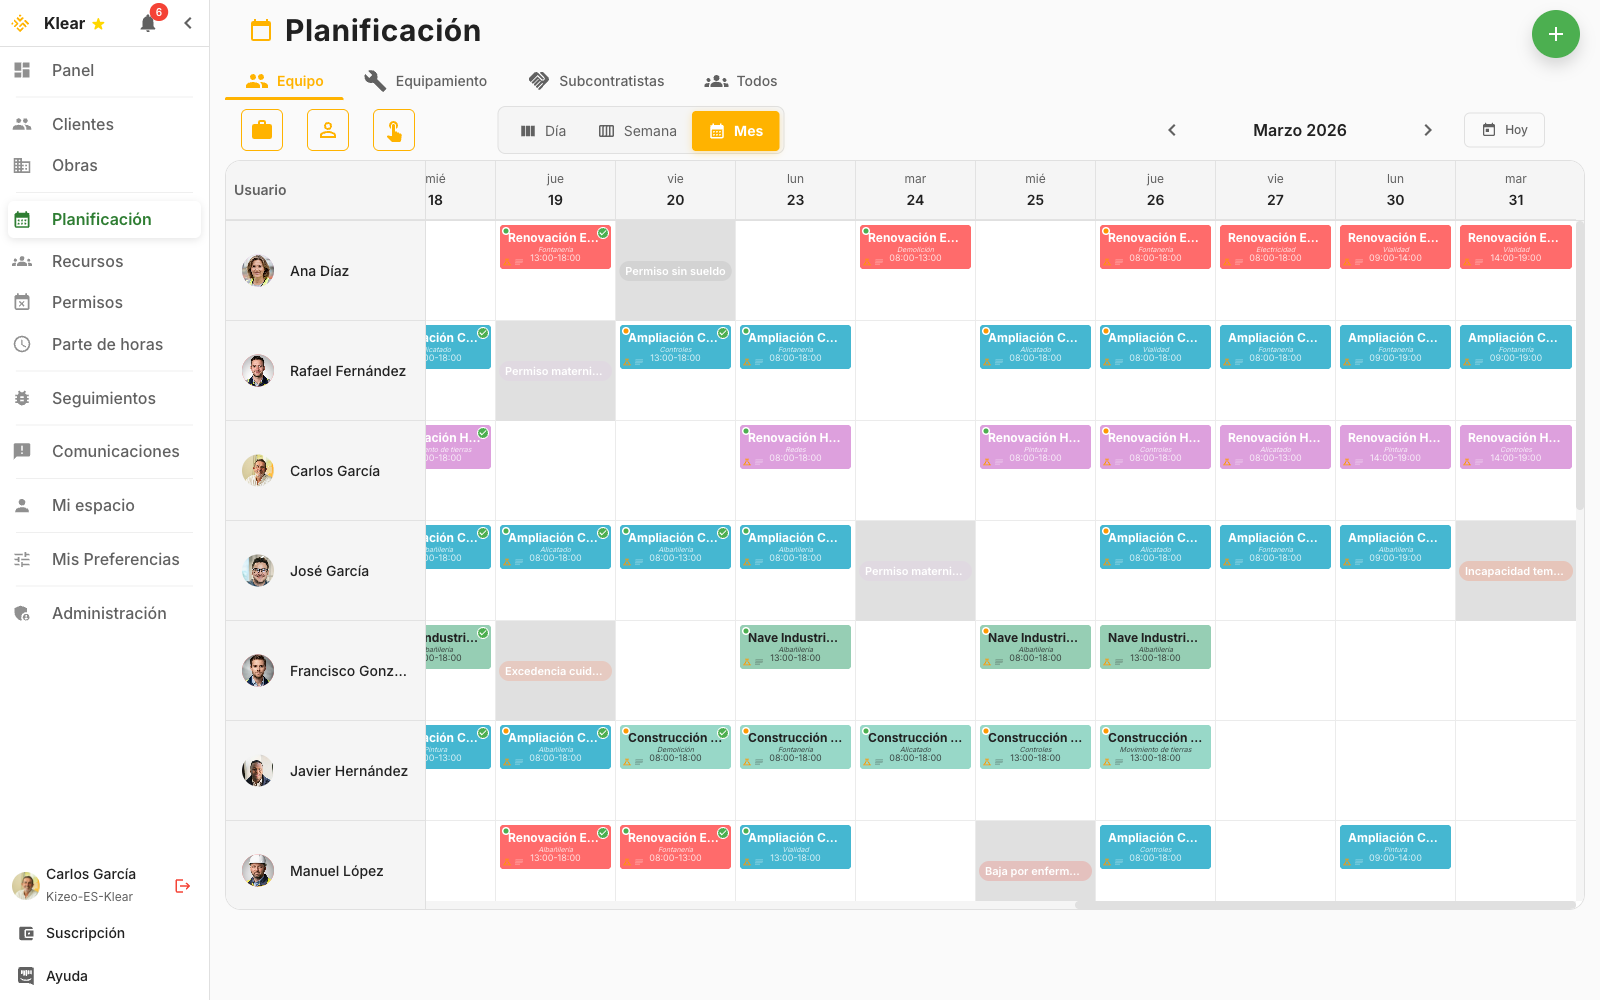Screen dimensions: 1600x1000
Task: Switch to the Equipamiento tab
Action: coord(426,81)
